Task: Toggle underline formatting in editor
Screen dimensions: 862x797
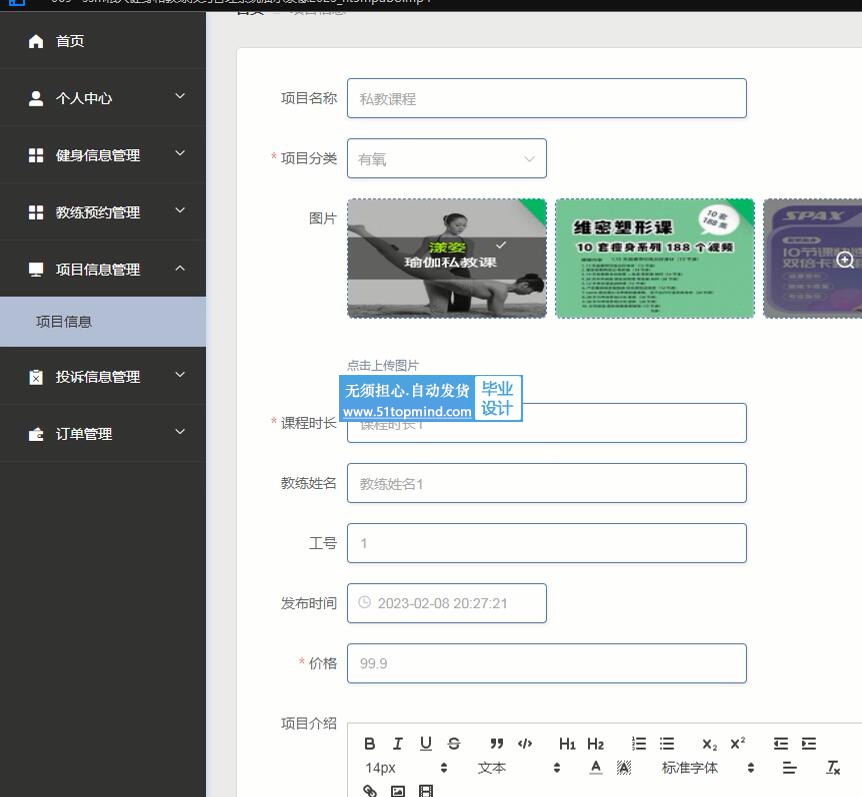Action: (x=426, y=744)
